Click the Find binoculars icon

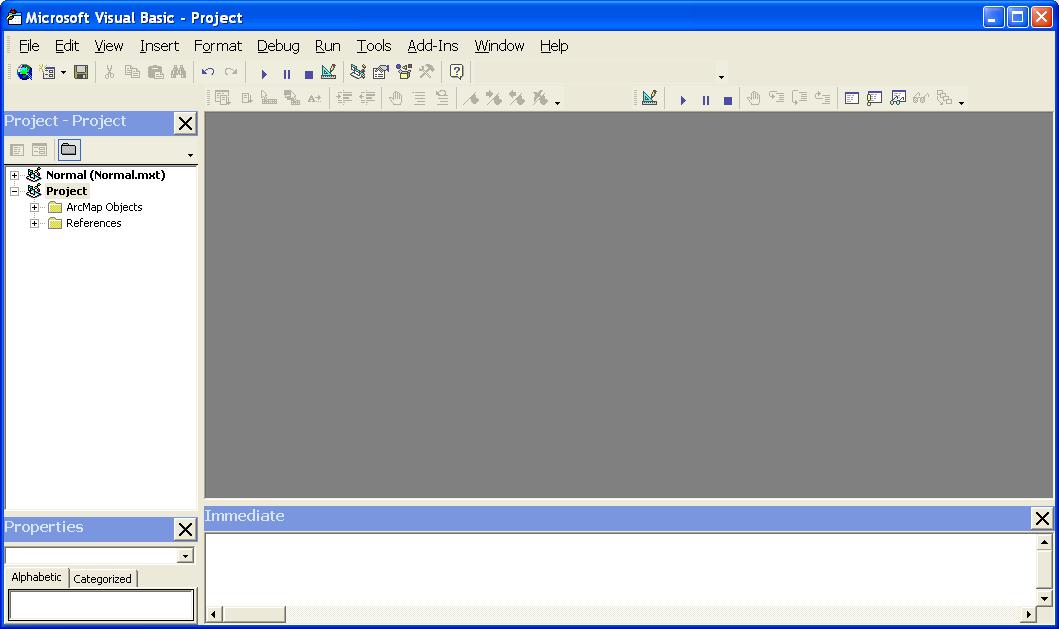coord(178,72)
